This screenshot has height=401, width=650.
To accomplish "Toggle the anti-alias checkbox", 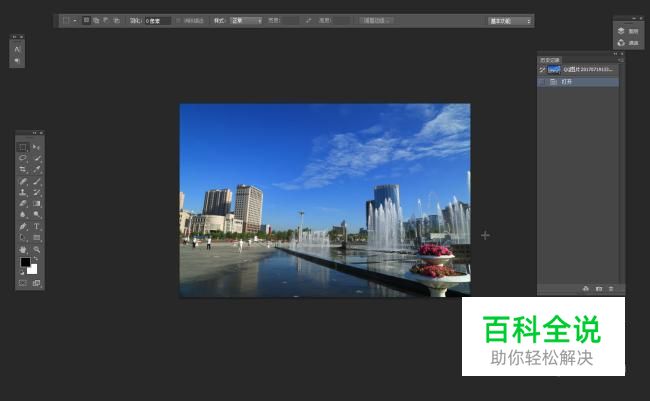I will coord(179,20).
